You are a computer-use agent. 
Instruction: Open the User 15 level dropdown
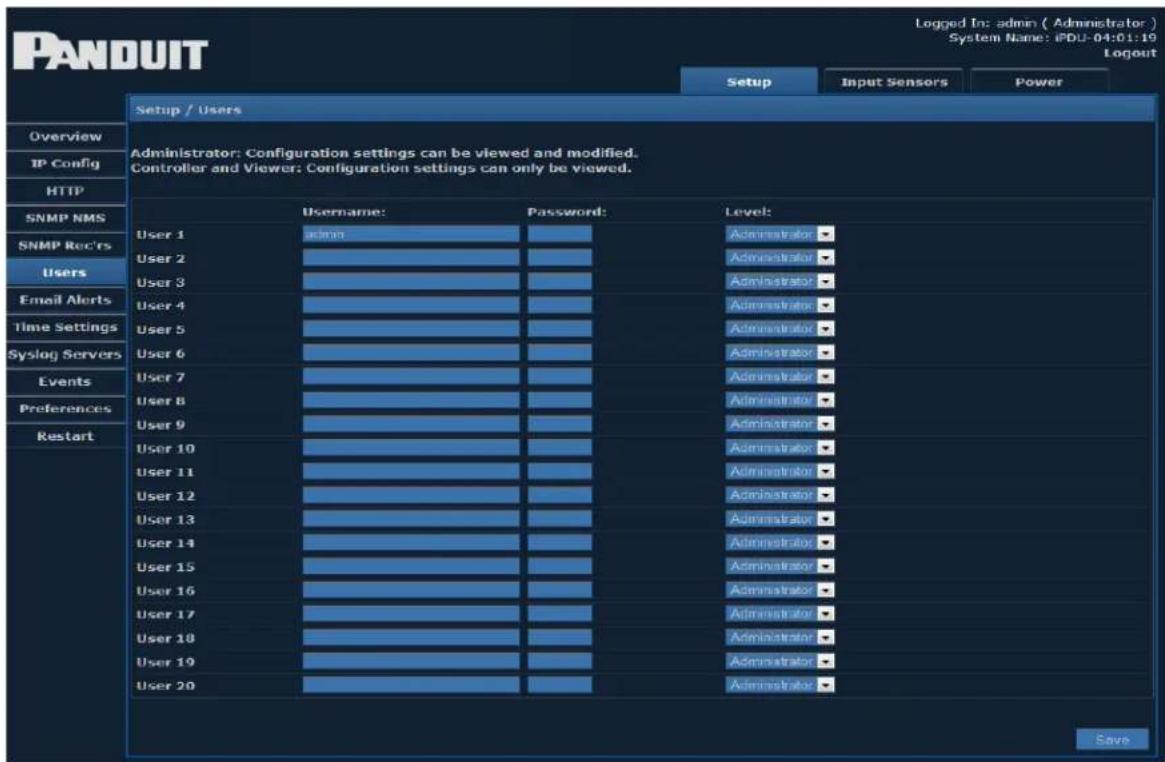pyautogui.click(x=780, y=567)
